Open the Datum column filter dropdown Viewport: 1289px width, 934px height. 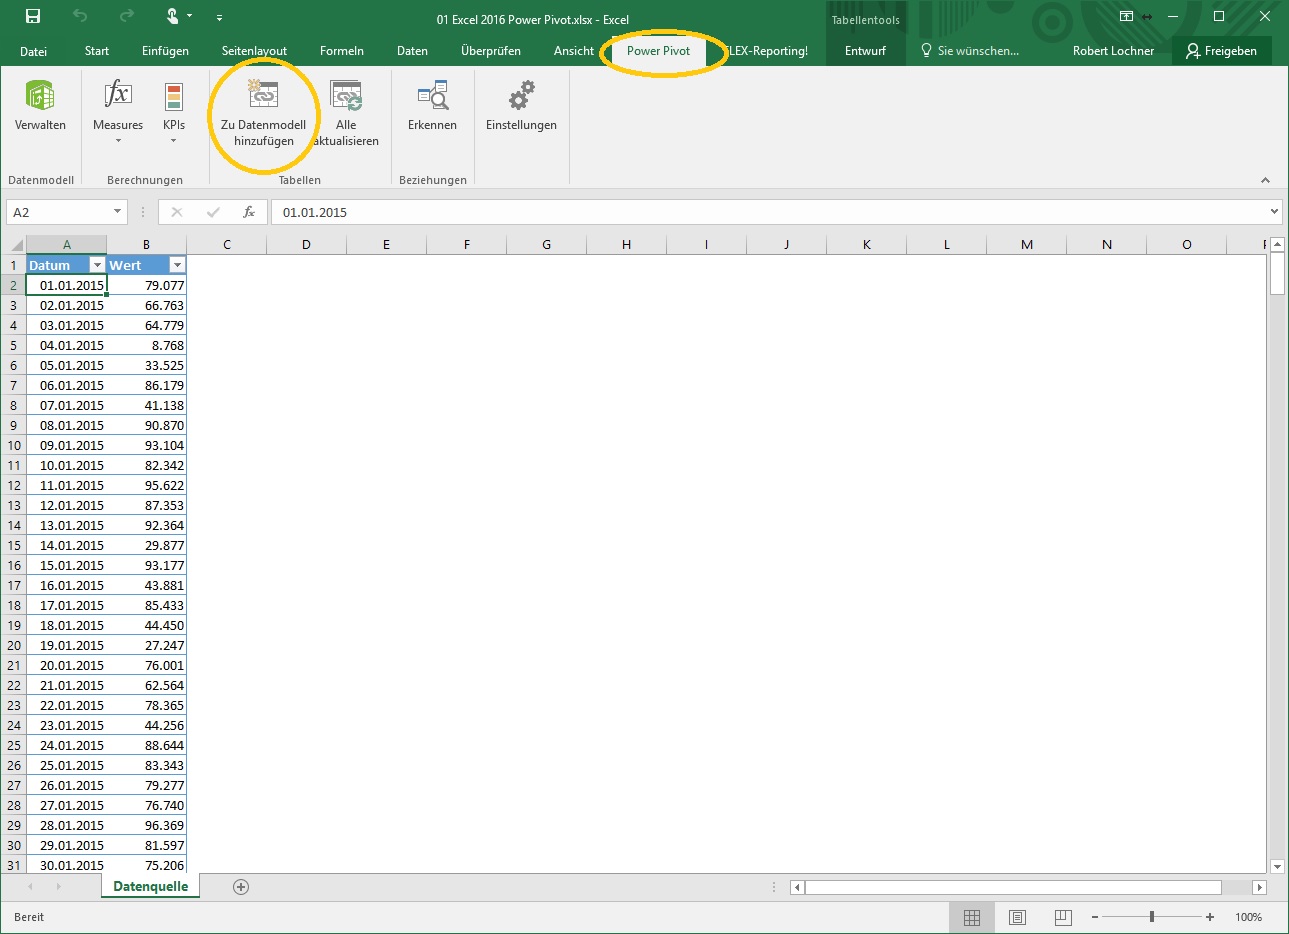[97, 265]
